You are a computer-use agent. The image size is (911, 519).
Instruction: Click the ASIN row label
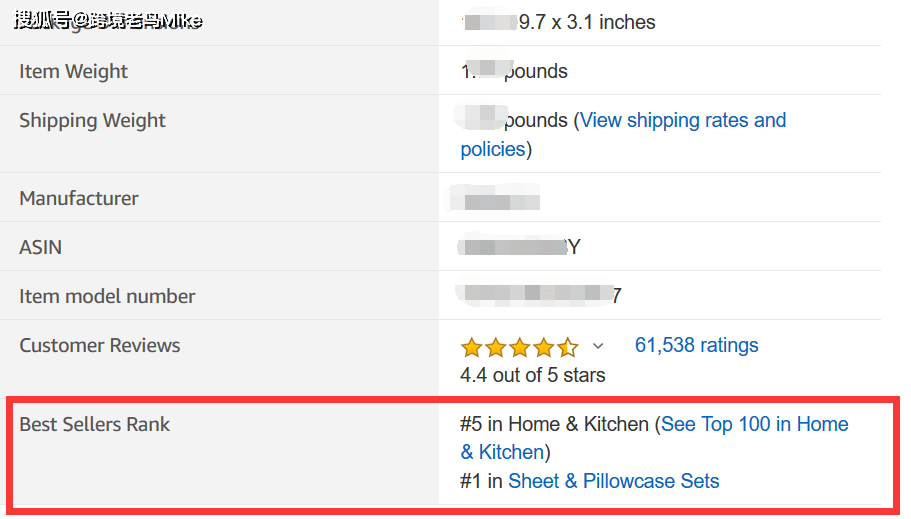click(x=41, y=248)
